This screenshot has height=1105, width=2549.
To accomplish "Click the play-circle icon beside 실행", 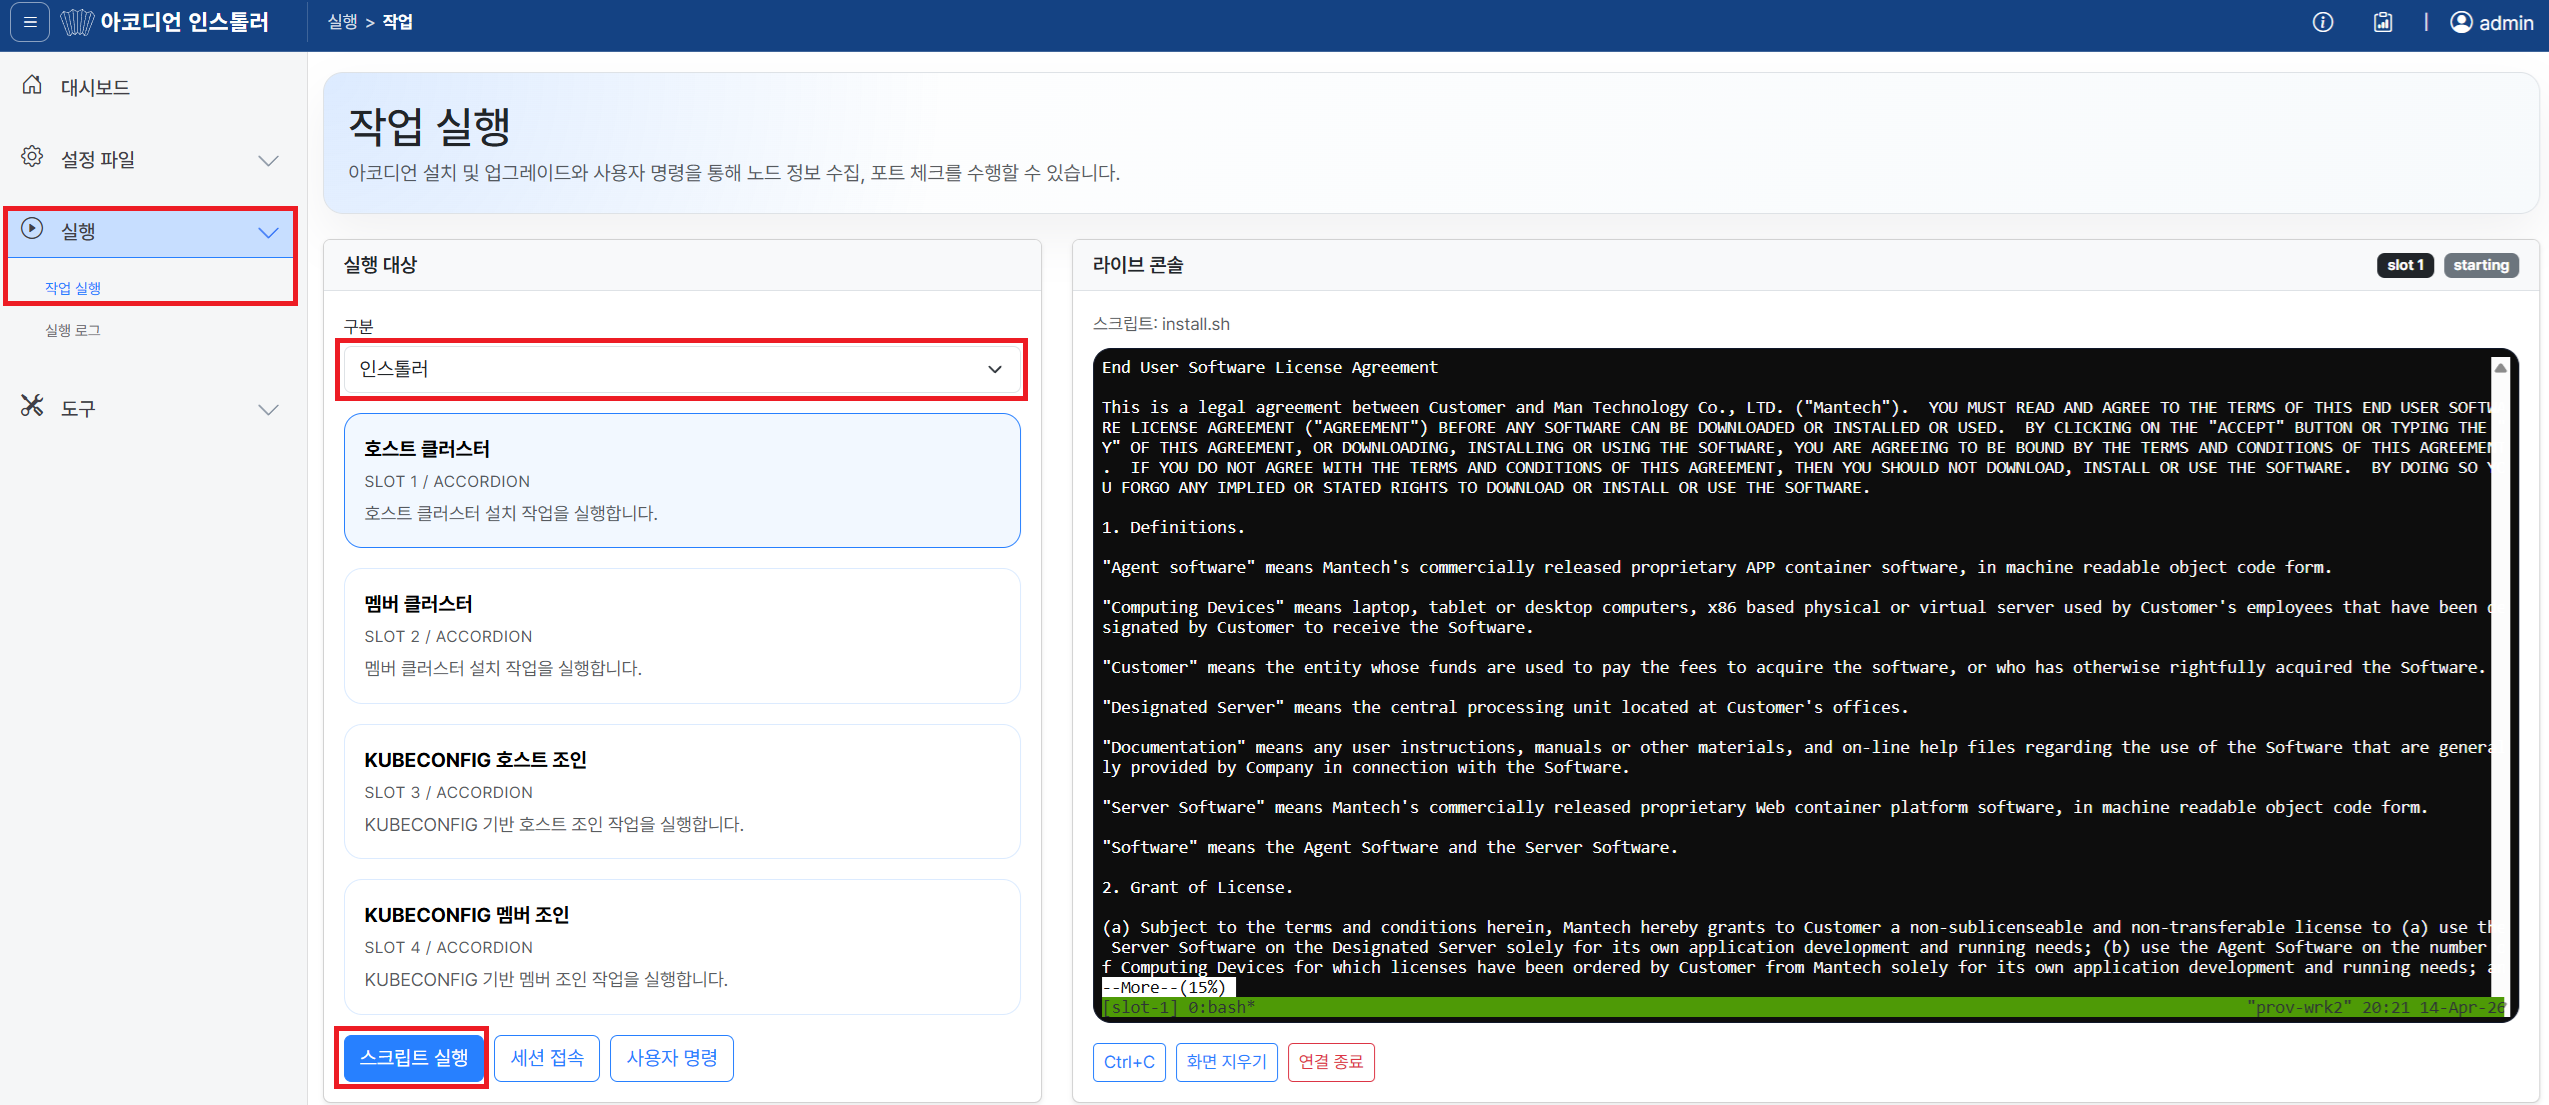I will (x=32, y=229).
